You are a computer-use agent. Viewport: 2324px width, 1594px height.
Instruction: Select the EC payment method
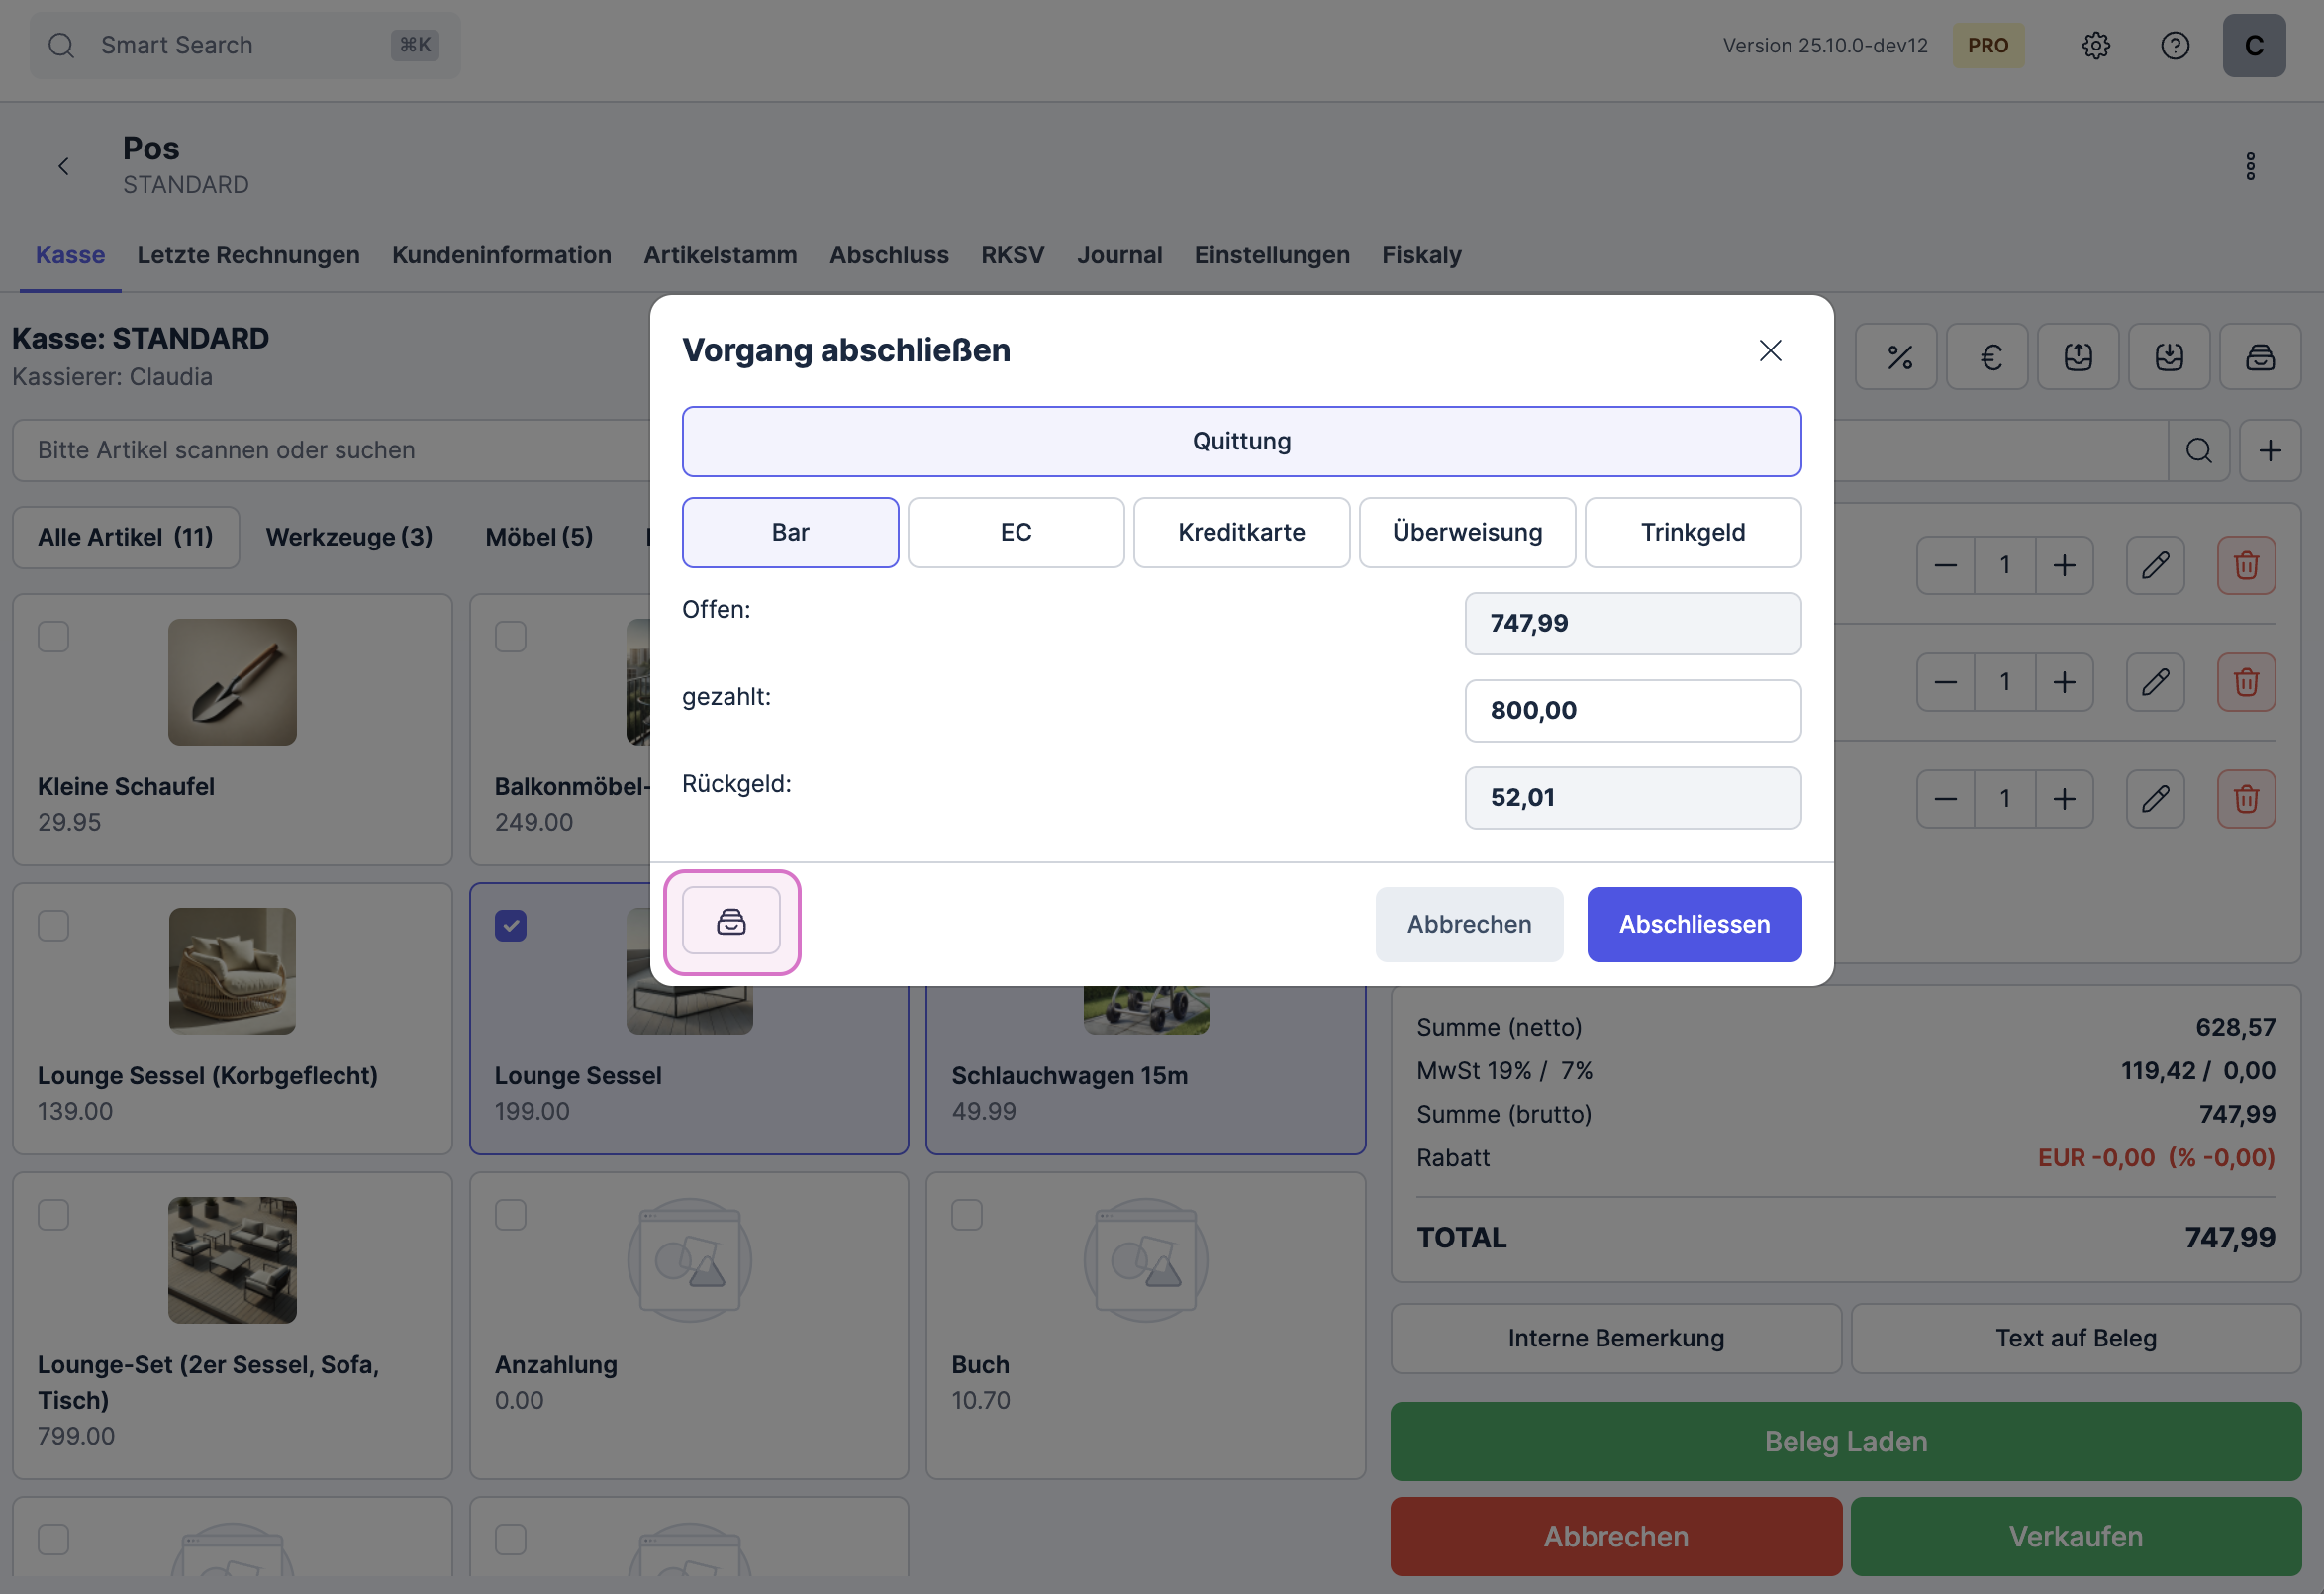coord(1015,533)
